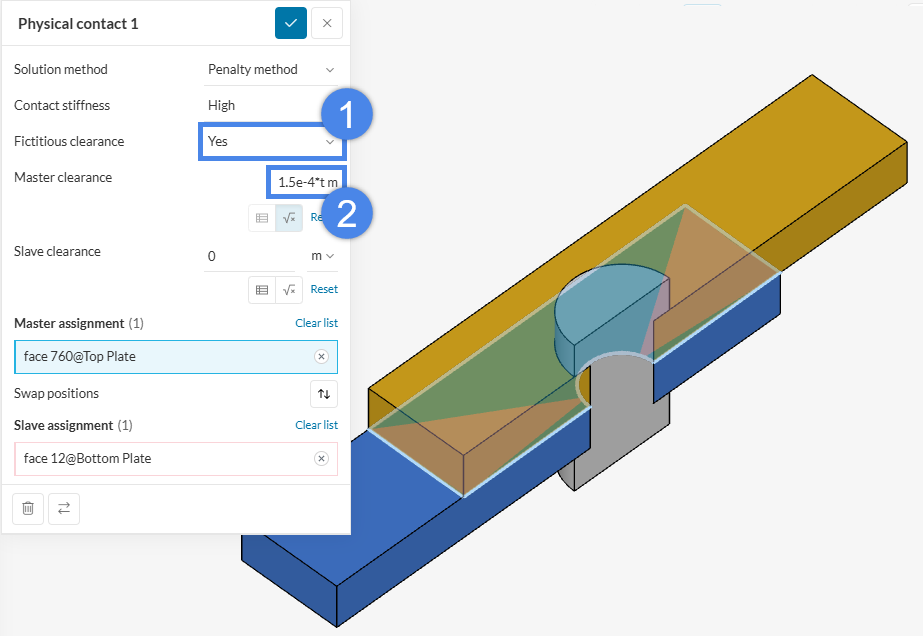Expand the Fictitious clearance dropdown set to Yes

270,142
